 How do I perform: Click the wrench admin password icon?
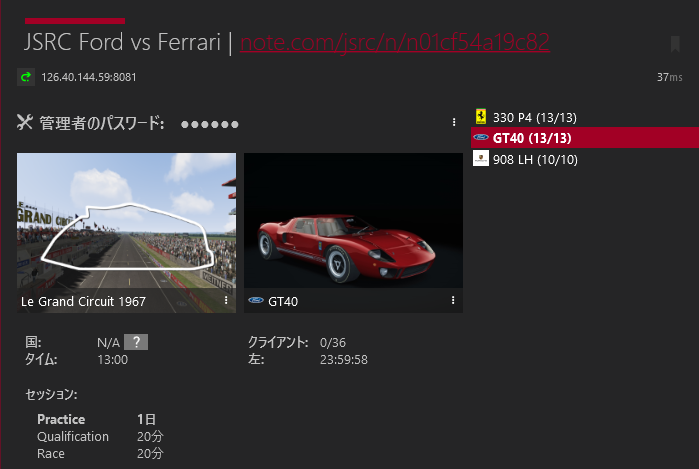pos(25,122)
